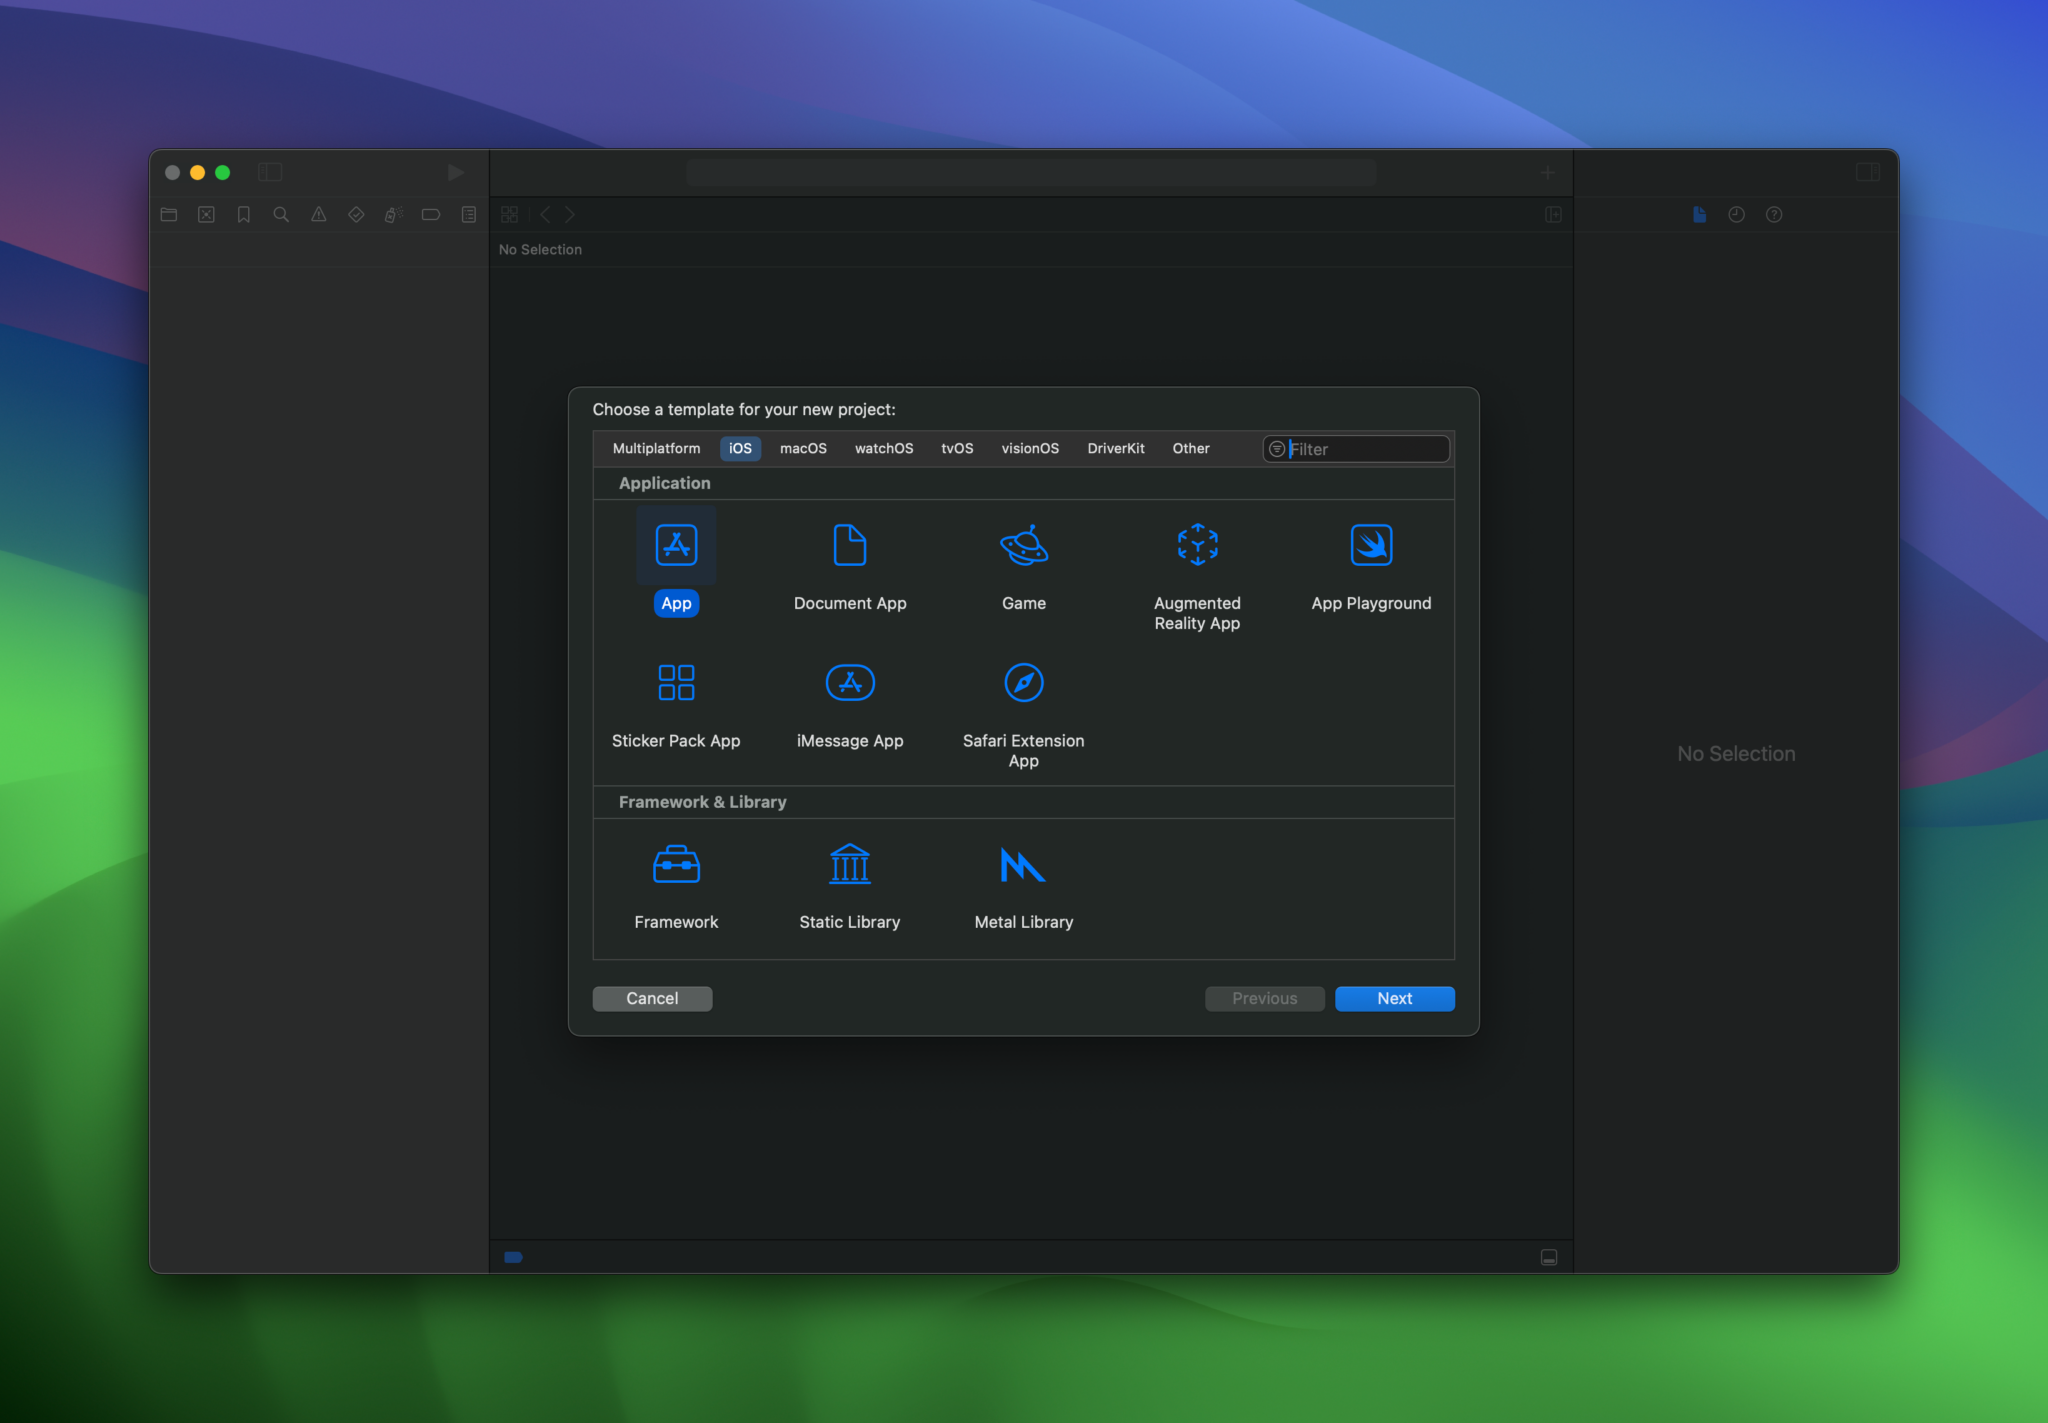This screenshot has height=1423, width=2048.
Task: Select the visionOS platform option
Action: pos(1029,448)
